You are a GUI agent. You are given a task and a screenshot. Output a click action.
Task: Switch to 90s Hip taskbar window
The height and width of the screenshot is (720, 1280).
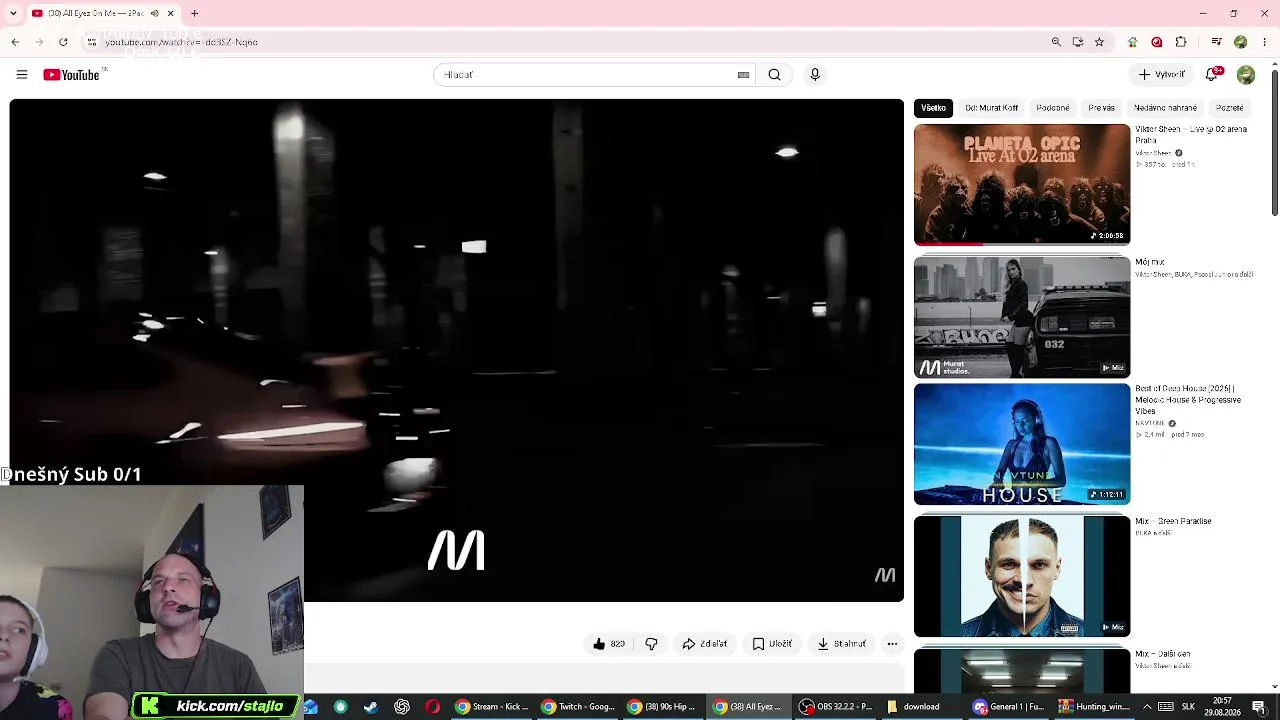(662, 707)
